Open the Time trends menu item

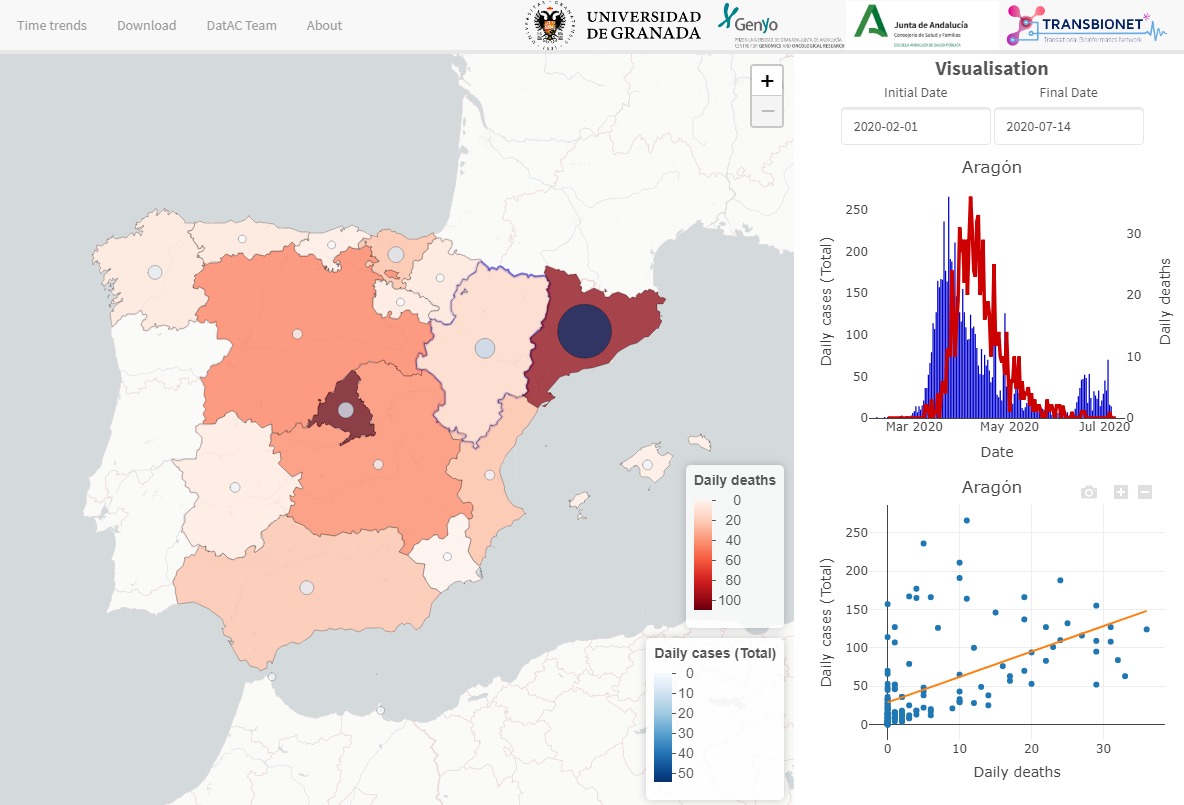point(52,26)
